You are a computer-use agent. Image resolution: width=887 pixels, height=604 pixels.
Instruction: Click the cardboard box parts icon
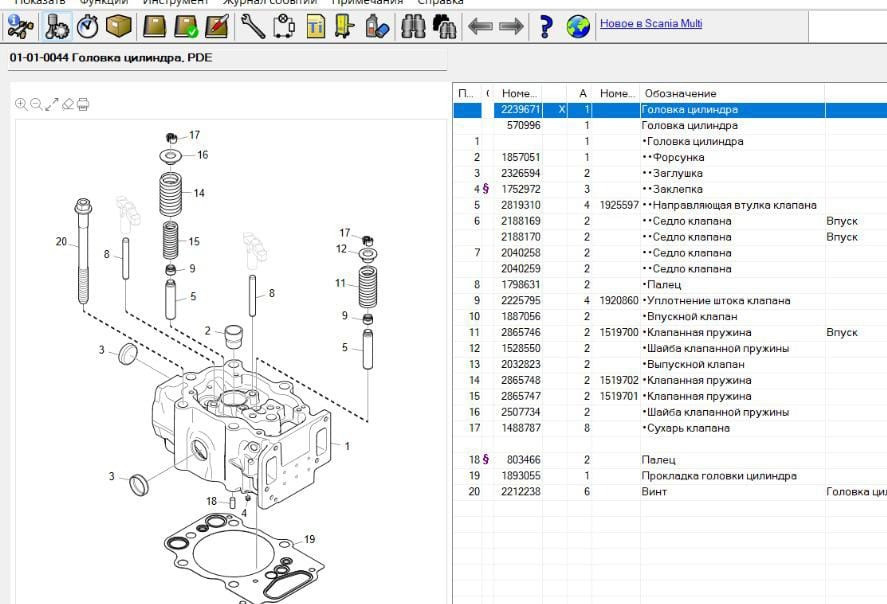119,26
